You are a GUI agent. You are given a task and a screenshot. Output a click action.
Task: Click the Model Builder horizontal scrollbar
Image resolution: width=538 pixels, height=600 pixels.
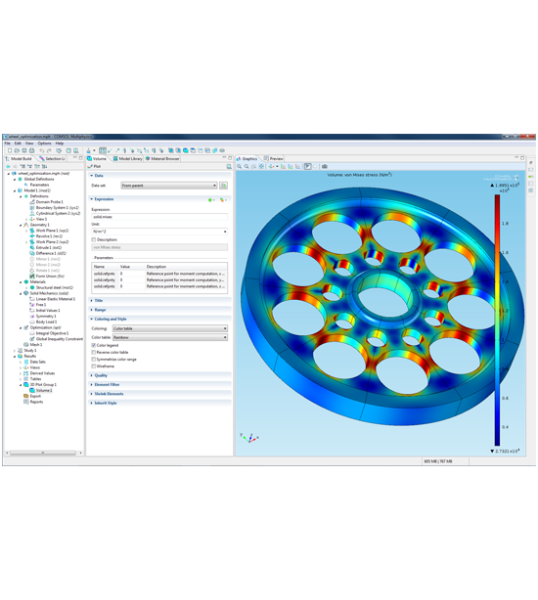[x=43, y=453]
